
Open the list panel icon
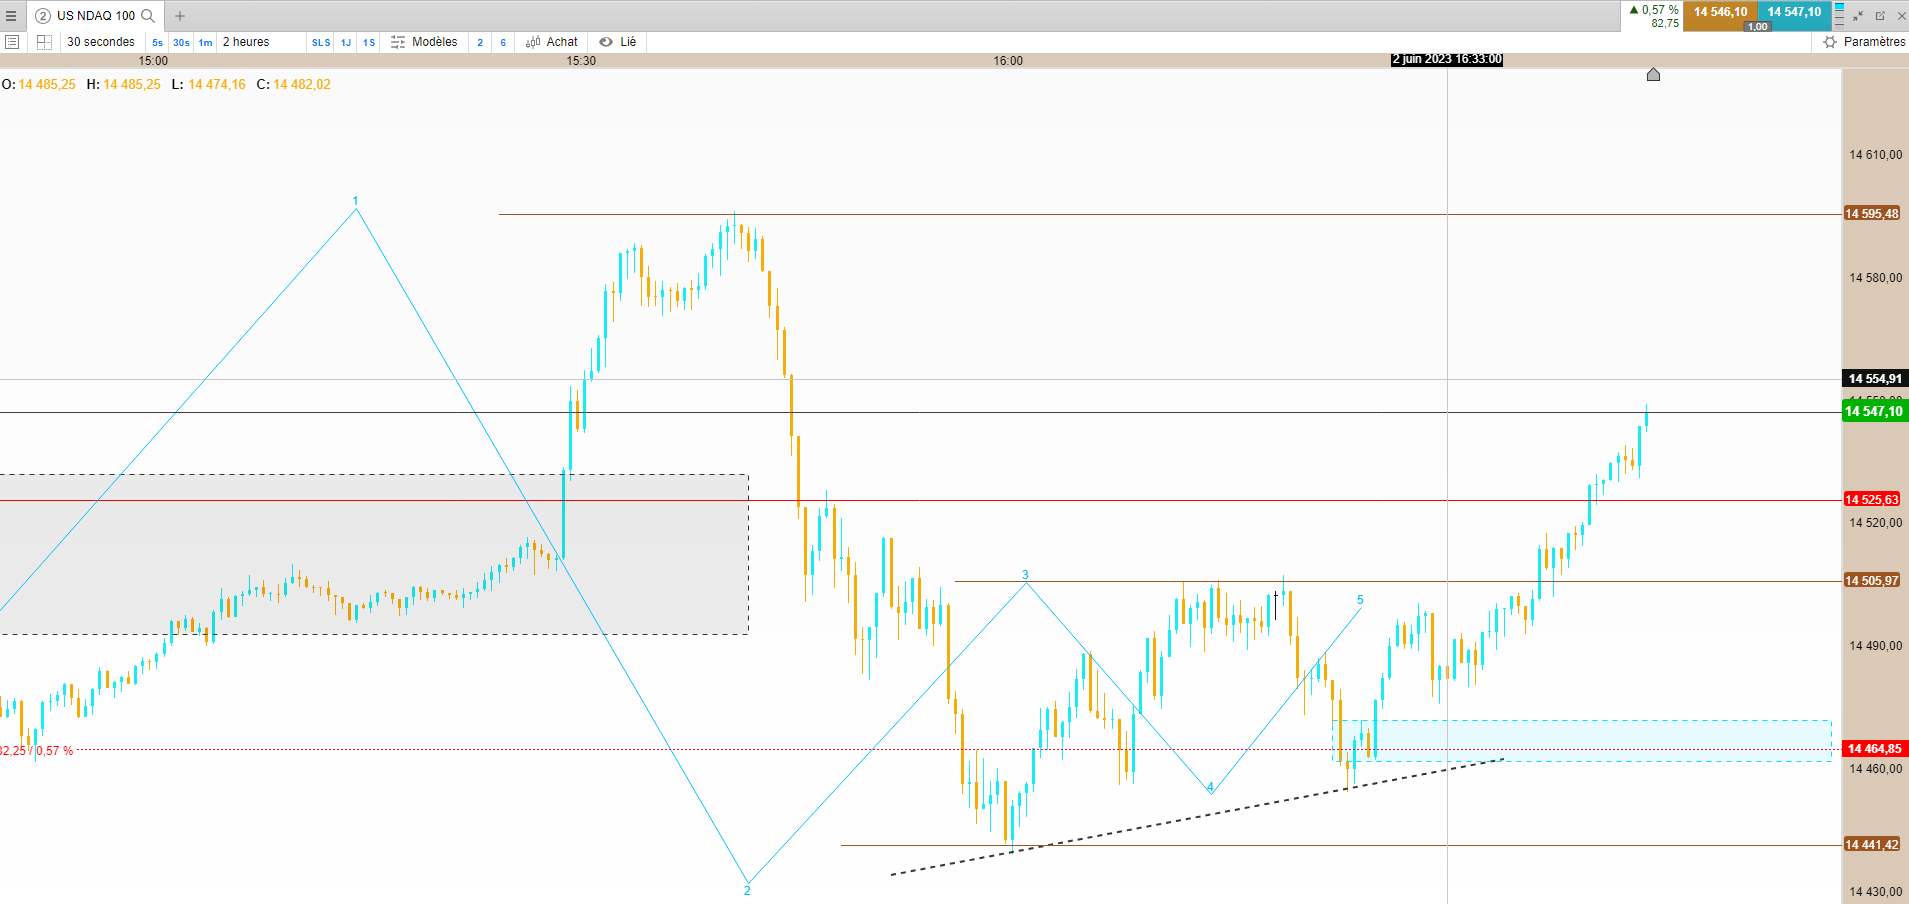(12, 42)
